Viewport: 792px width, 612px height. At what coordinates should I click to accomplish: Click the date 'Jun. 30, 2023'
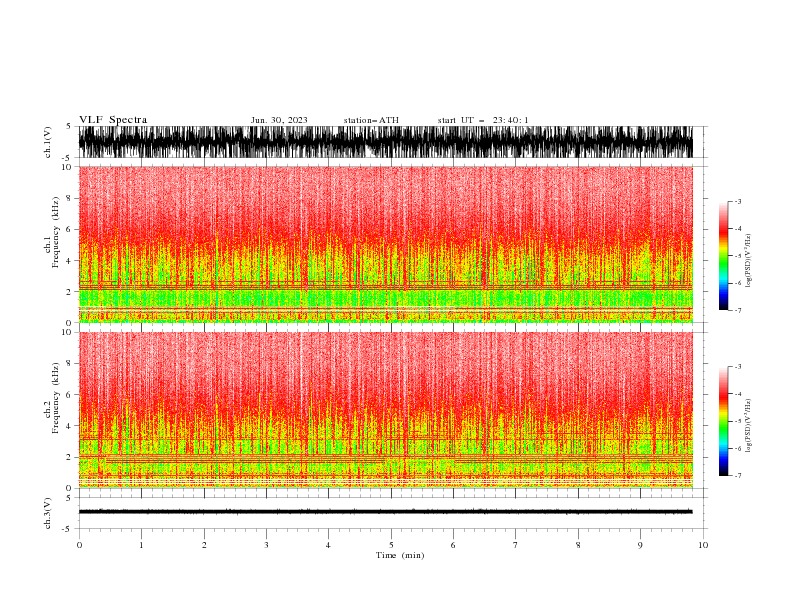[279, 120]
